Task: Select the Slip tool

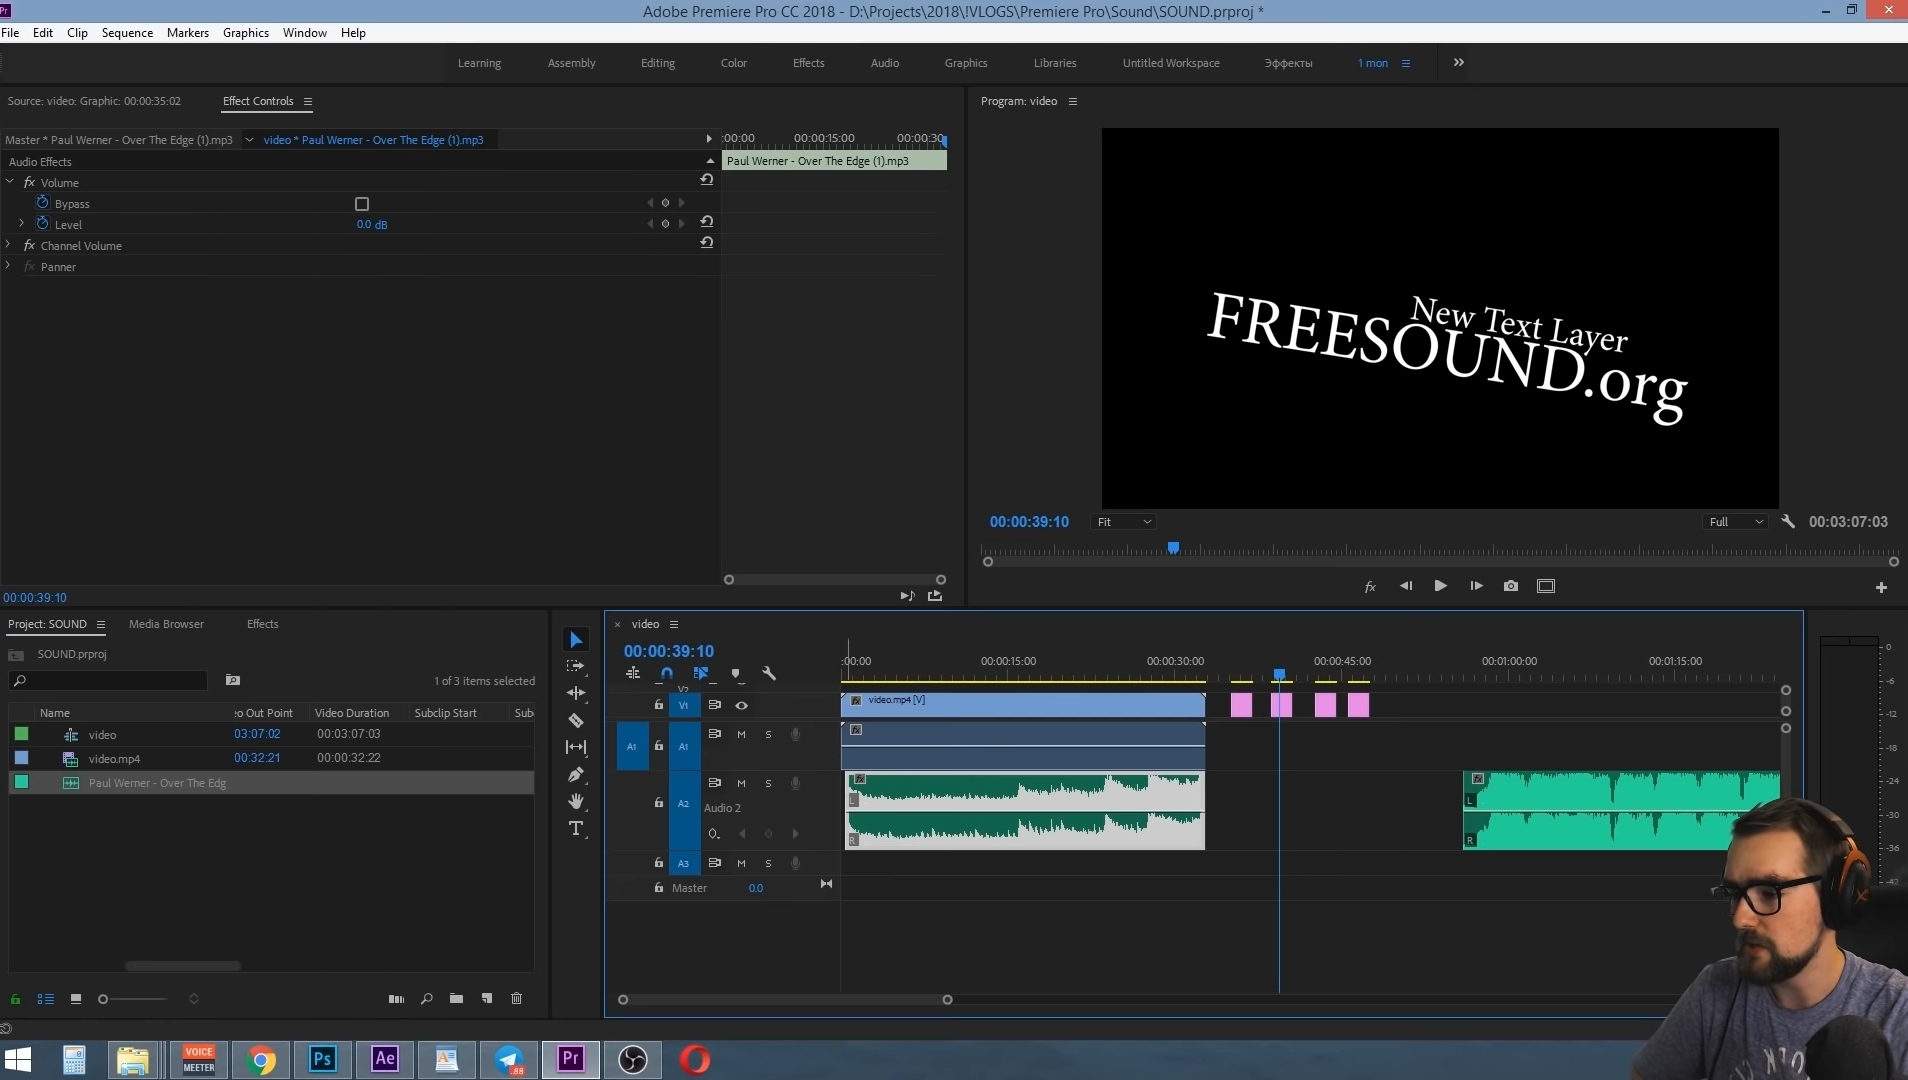Action: tap(576, 747)
